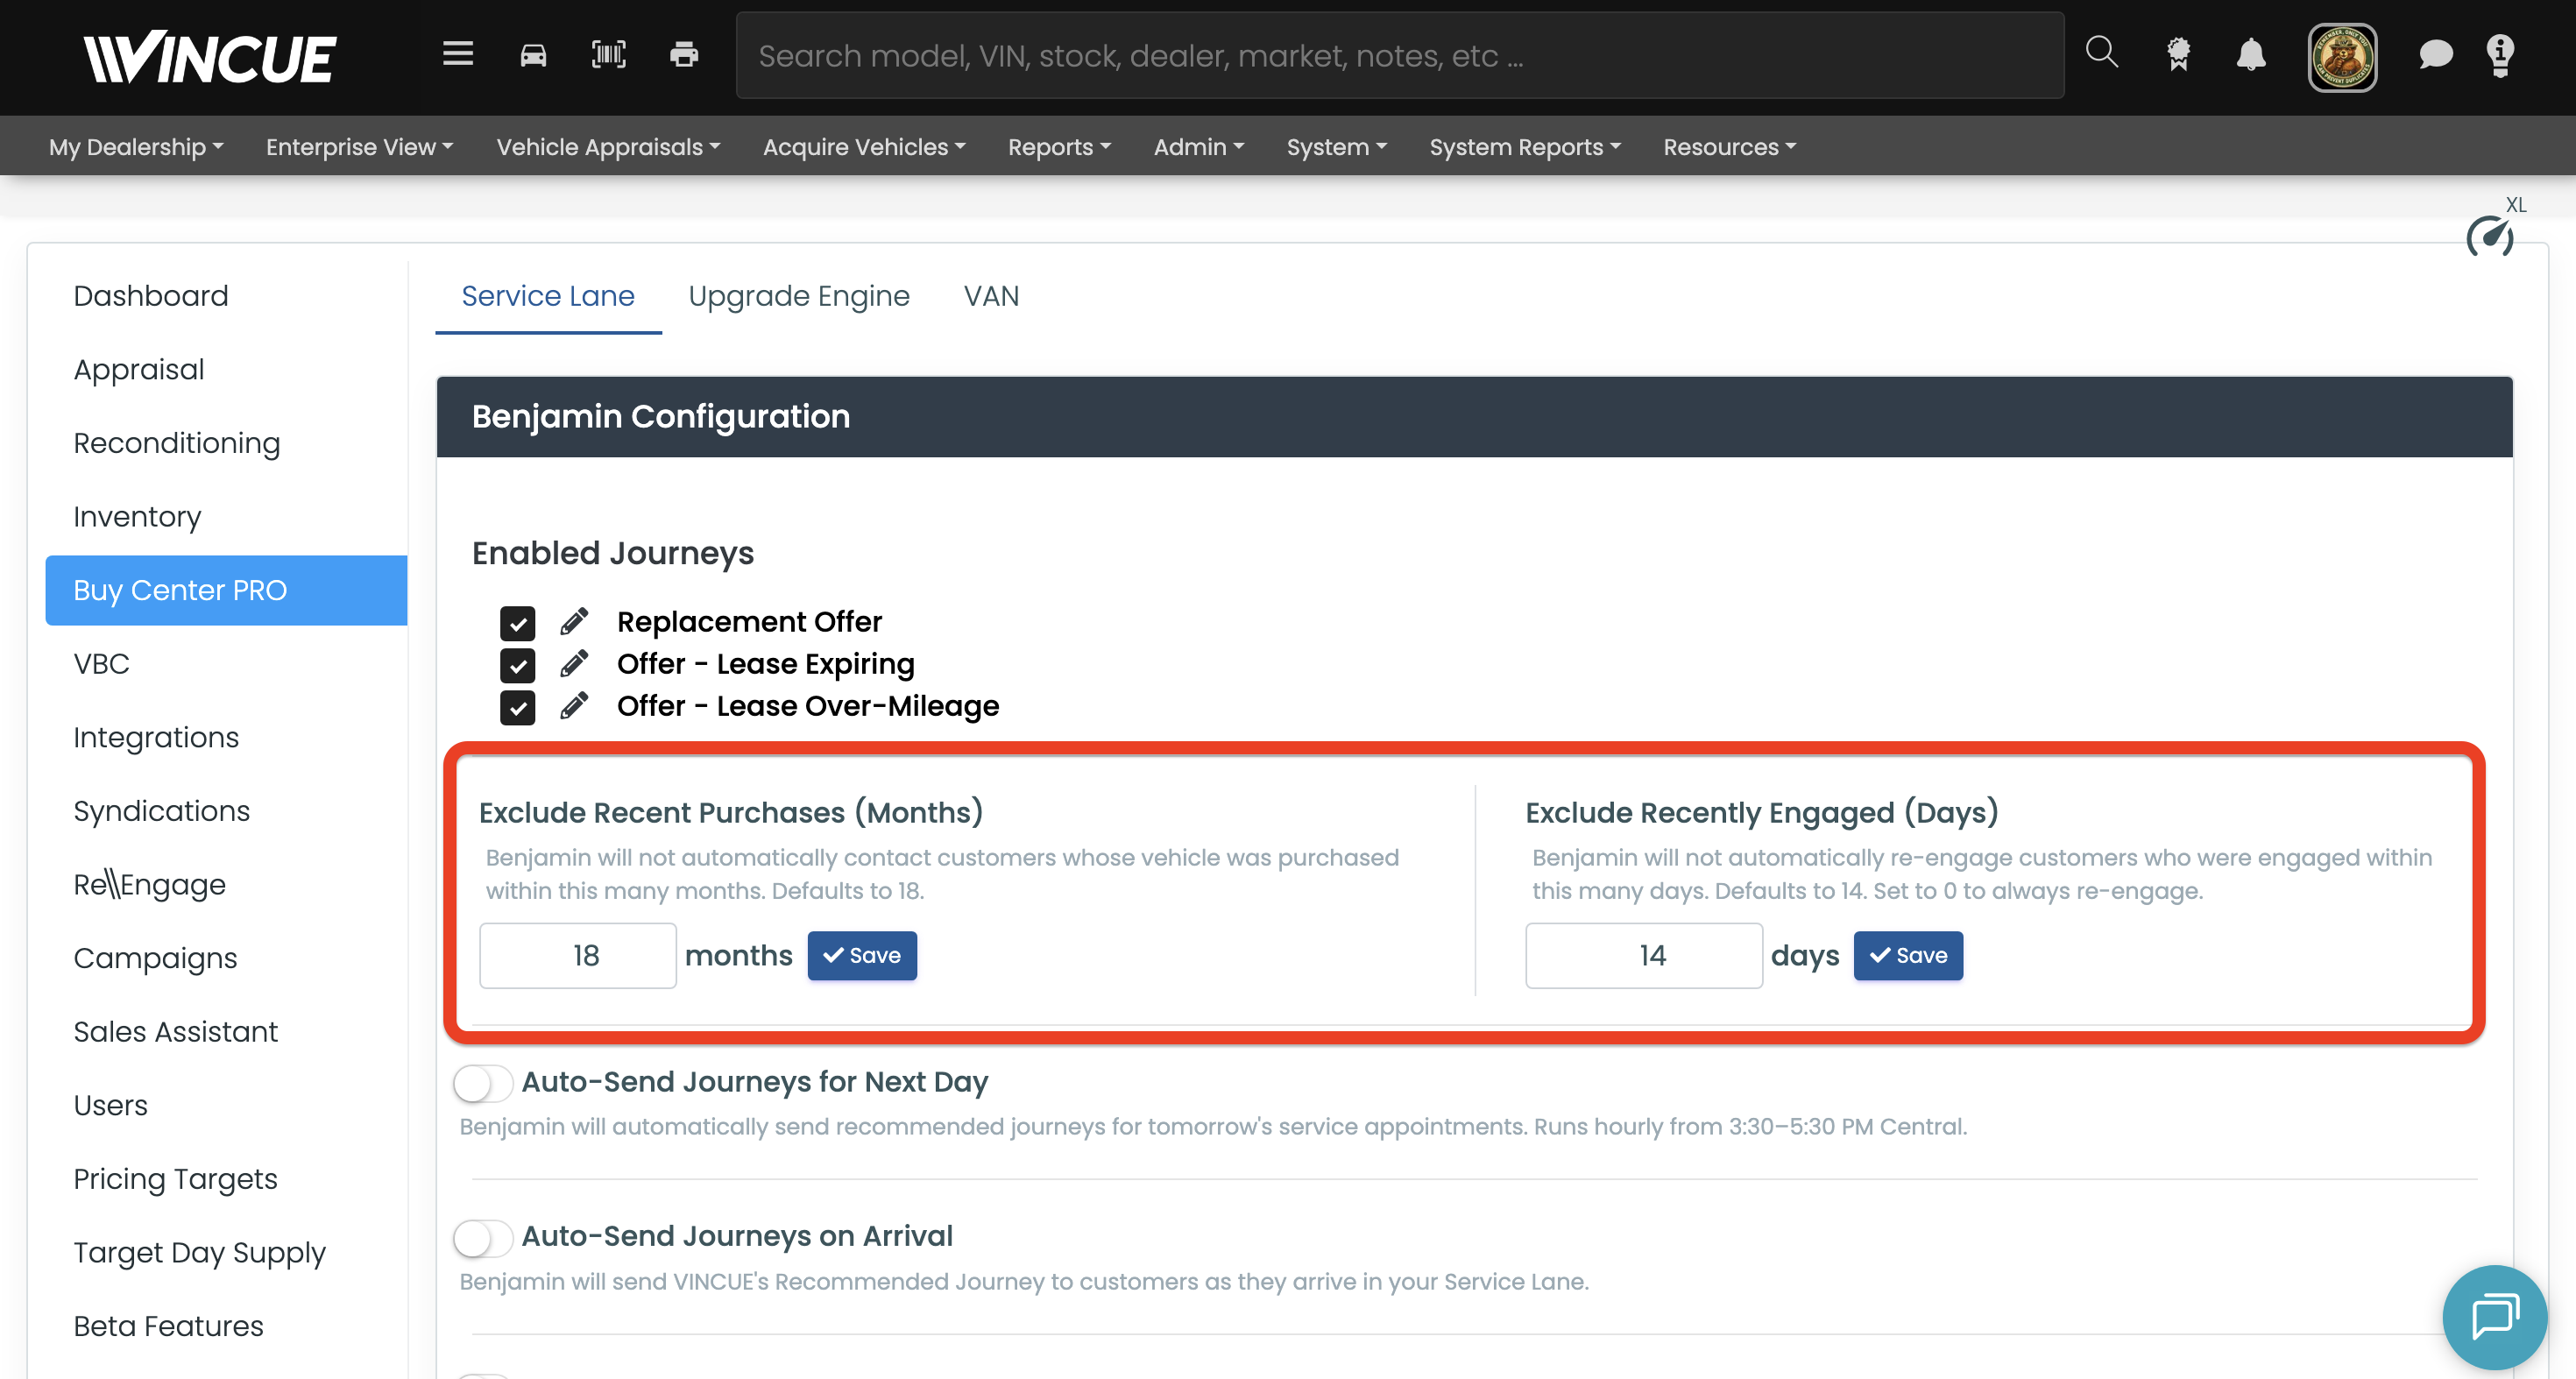Expand the My Dealership menu
Image resolution: width=2576 pixels, height=1379 pixels.
[x=136, y=147]
